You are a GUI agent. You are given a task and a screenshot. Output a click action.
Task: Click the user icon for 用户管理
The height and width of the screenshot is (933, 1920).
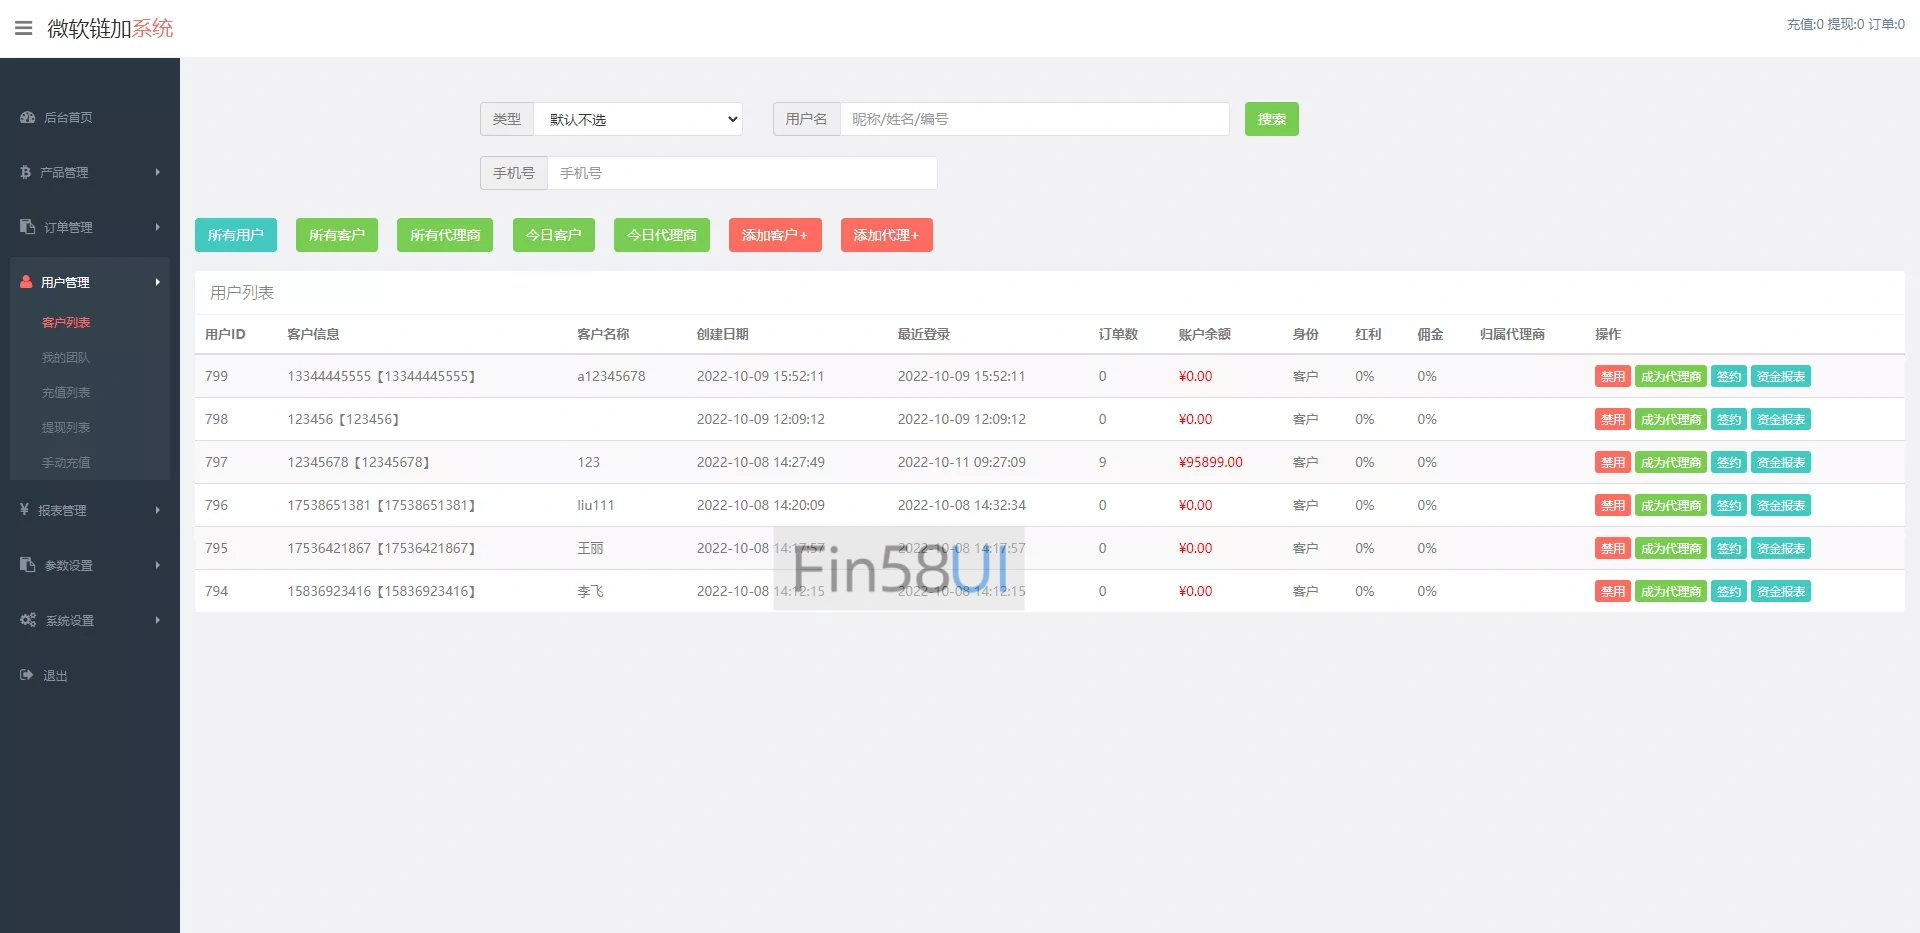[26, 282]
